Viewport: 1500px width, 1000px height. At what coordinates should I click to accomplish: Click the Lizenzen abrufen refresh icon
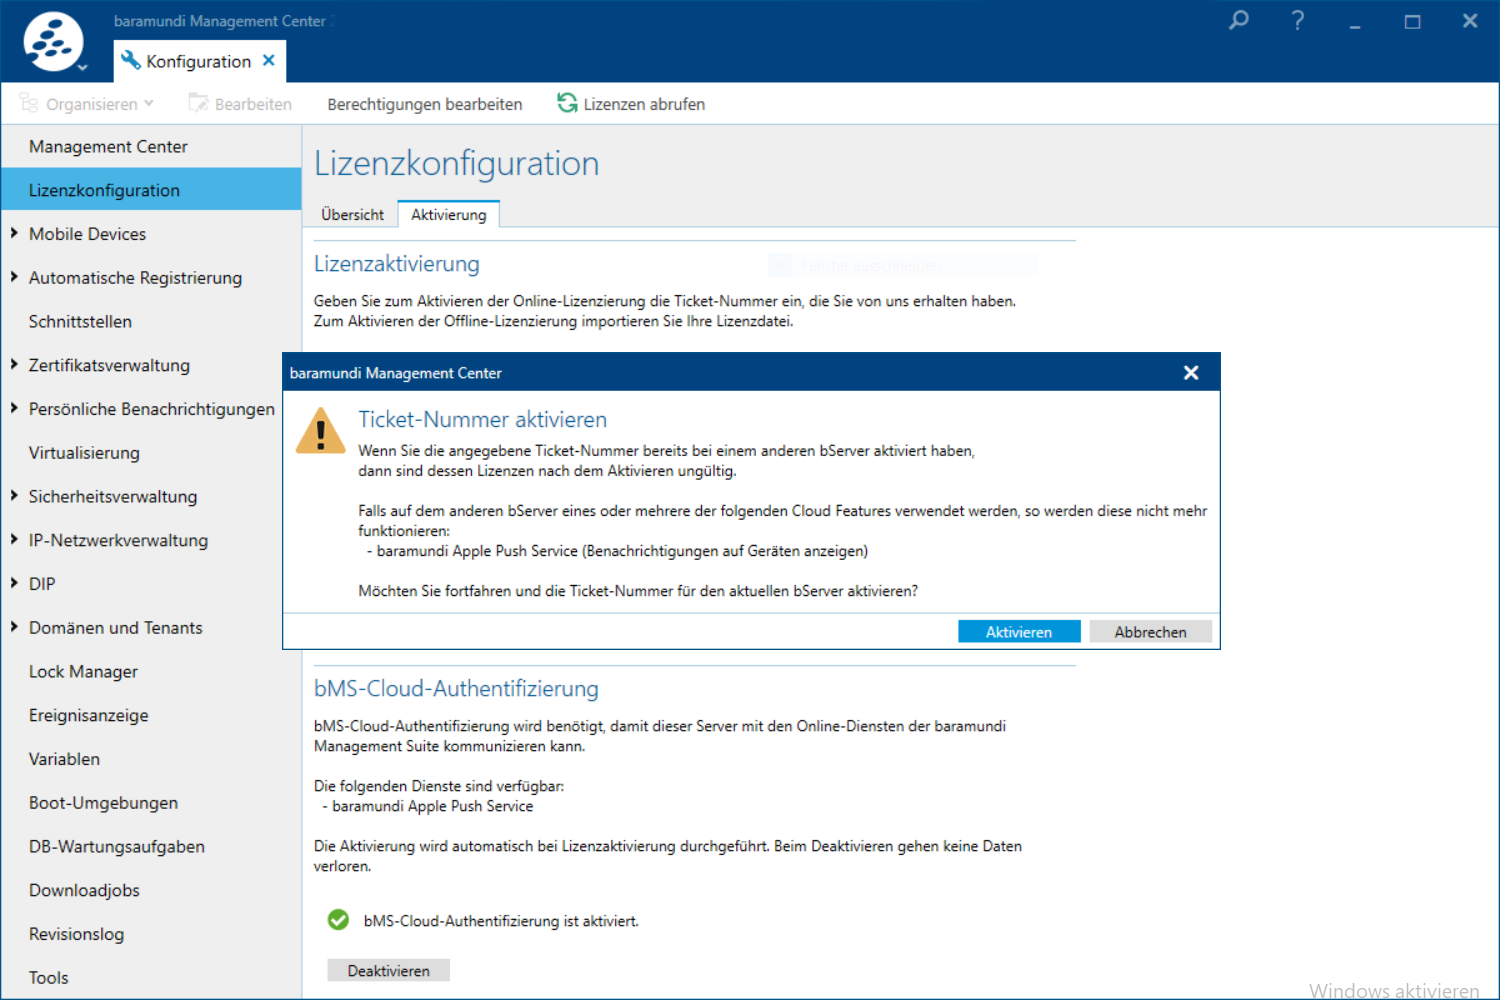point(567,103)
